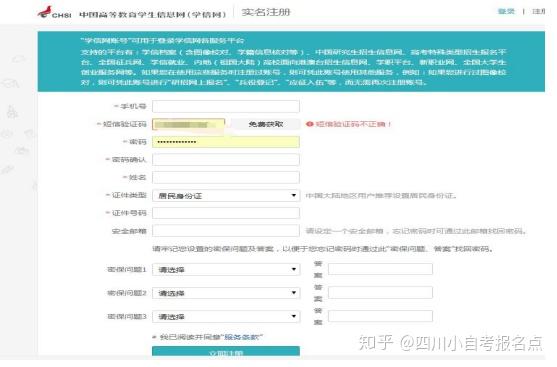Select the 手机号 phone number field
The image size is (557, 367).
coord(226,106)
